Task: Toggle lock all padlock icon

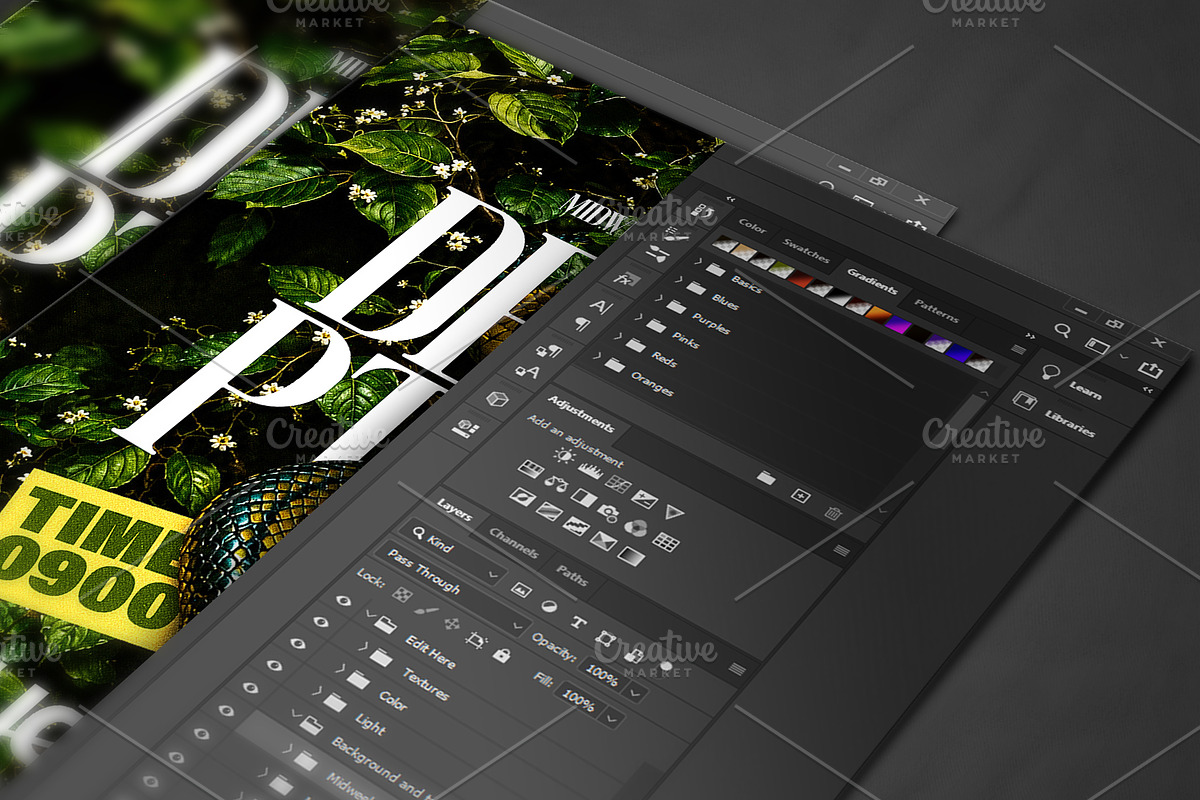Action: pos(502,655)
